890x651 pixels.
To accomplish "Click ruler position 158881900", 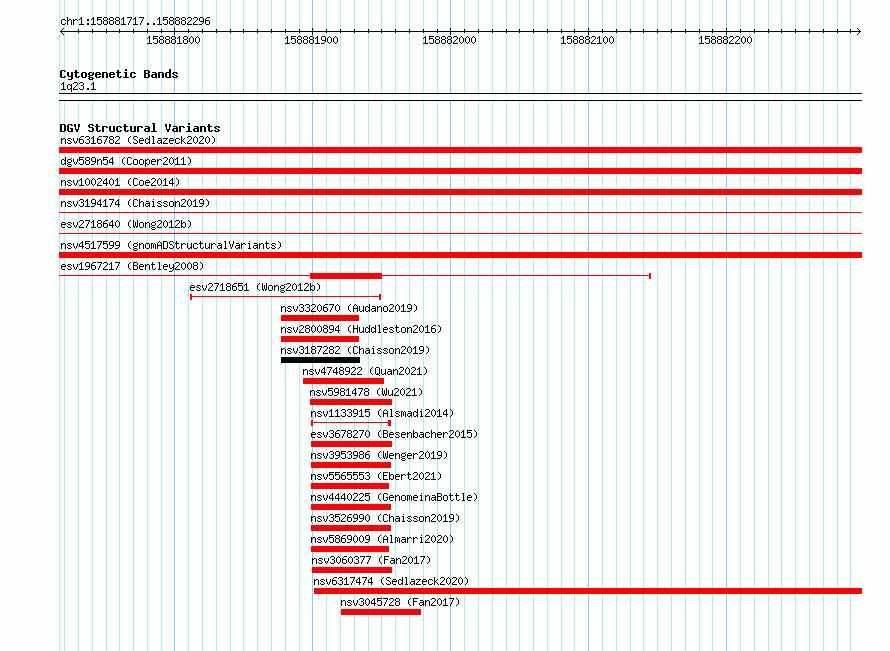I will pyautogui.click(x=311, y=40).
